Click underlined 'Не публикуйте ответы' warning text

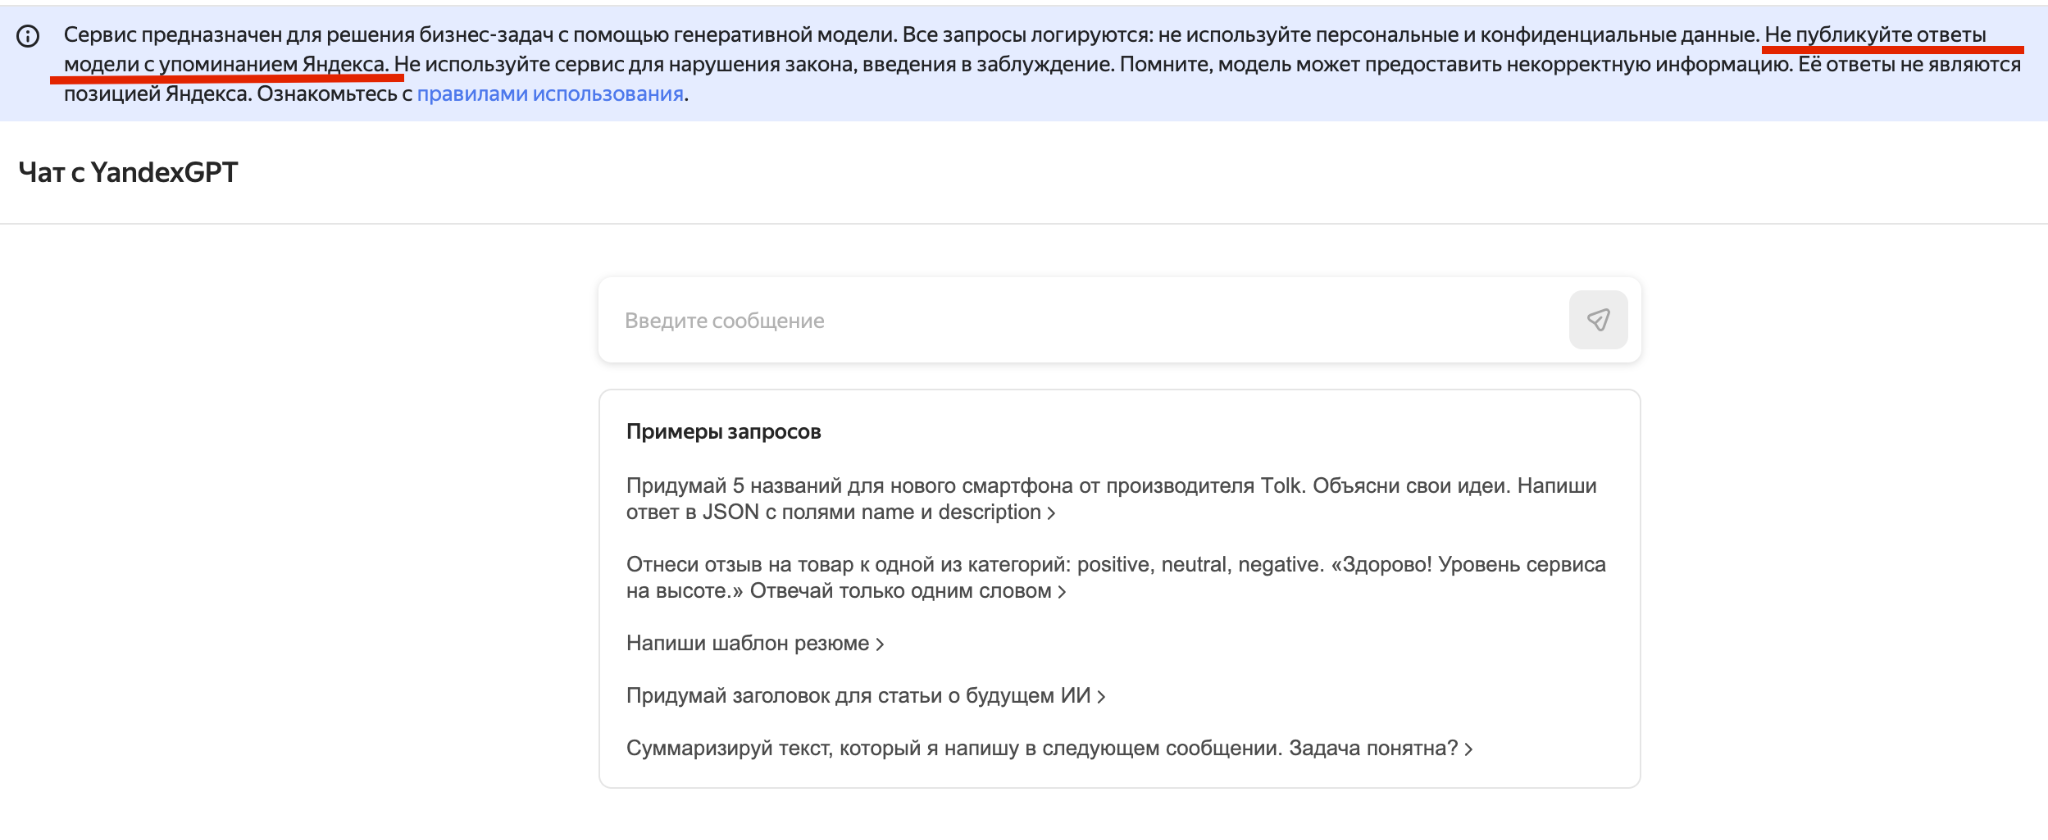tap(1876, 35)
